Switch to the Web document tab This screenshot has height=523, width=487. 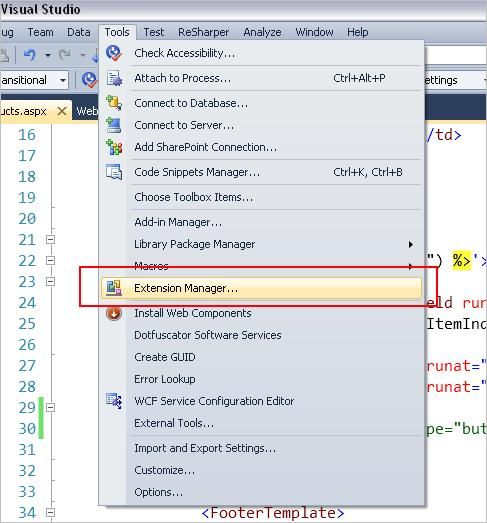pyautogui.click(x=86, y=111)
